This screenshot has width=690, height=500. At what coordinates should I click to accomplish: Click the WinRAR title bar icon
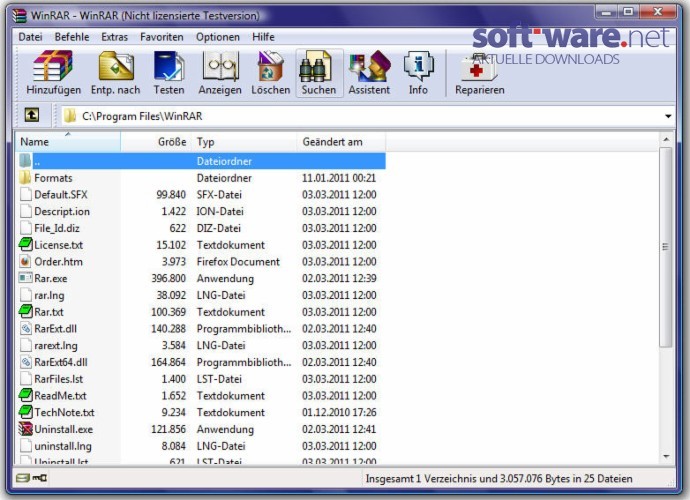click(19, 15)
